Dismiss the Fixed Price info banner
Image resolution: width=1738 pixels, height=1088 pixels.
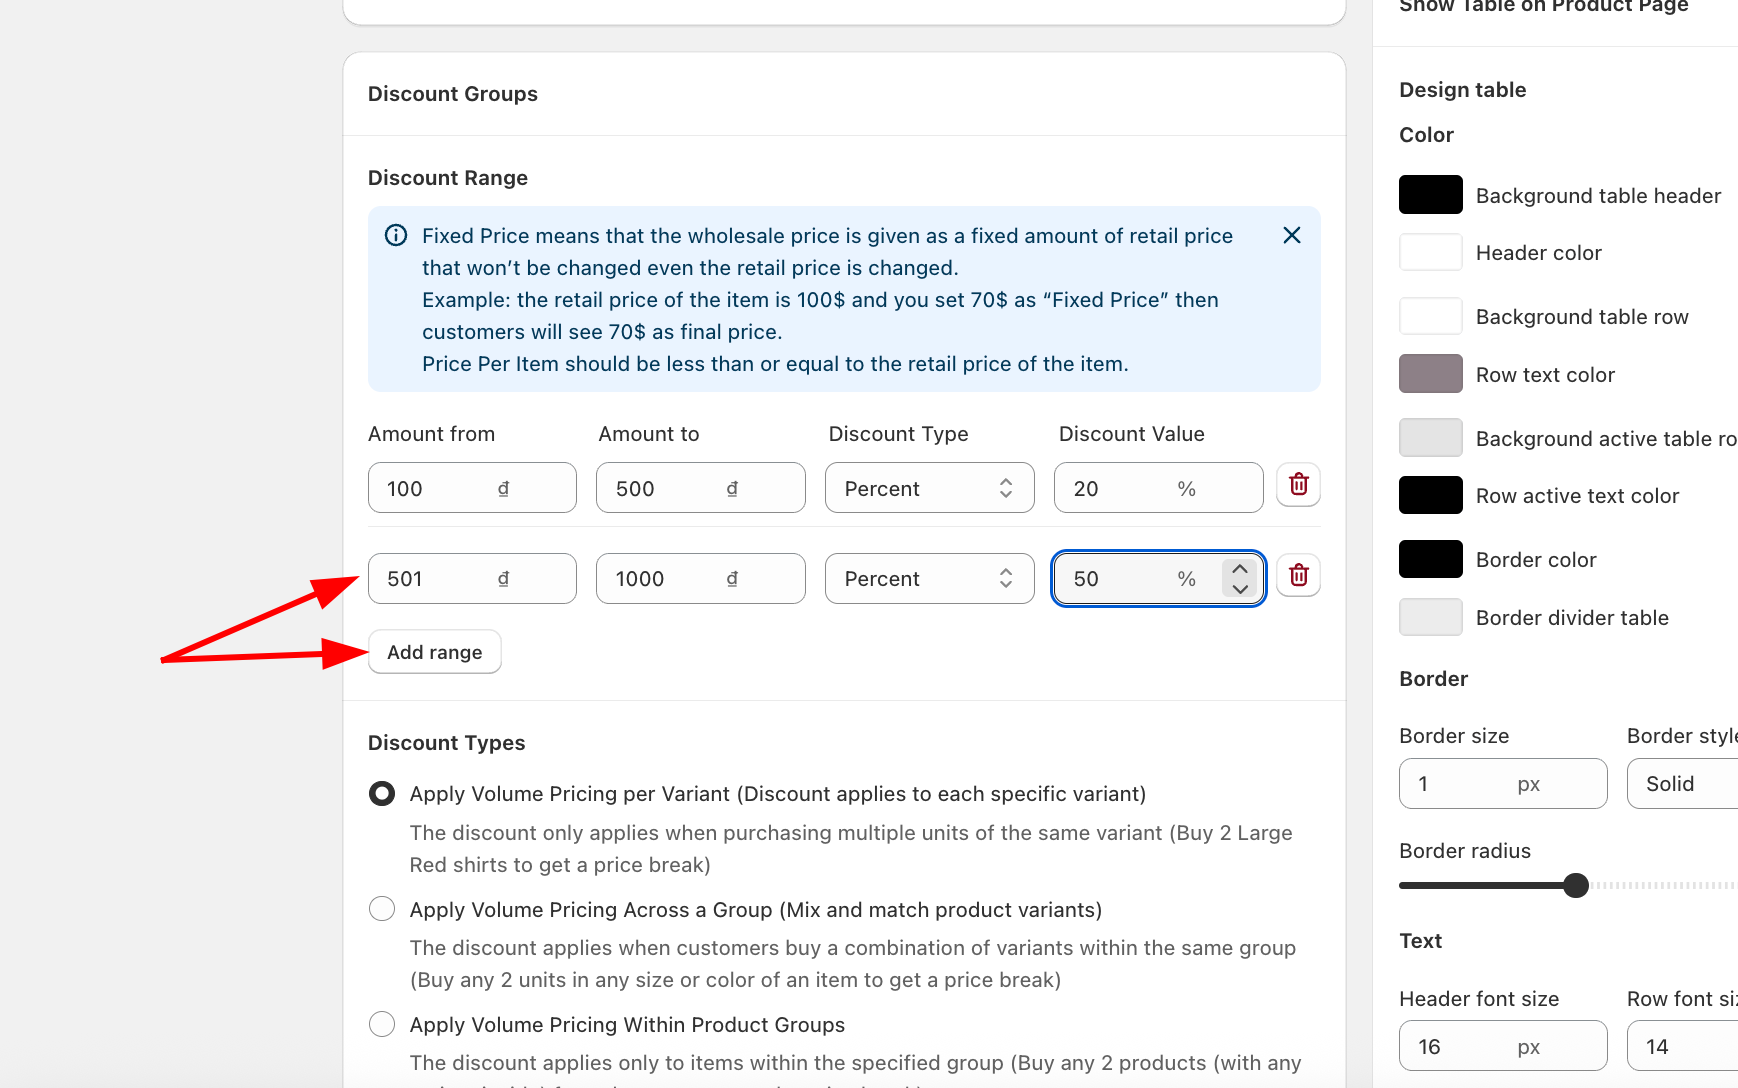pyautogui.click(x=1291, y=235)
